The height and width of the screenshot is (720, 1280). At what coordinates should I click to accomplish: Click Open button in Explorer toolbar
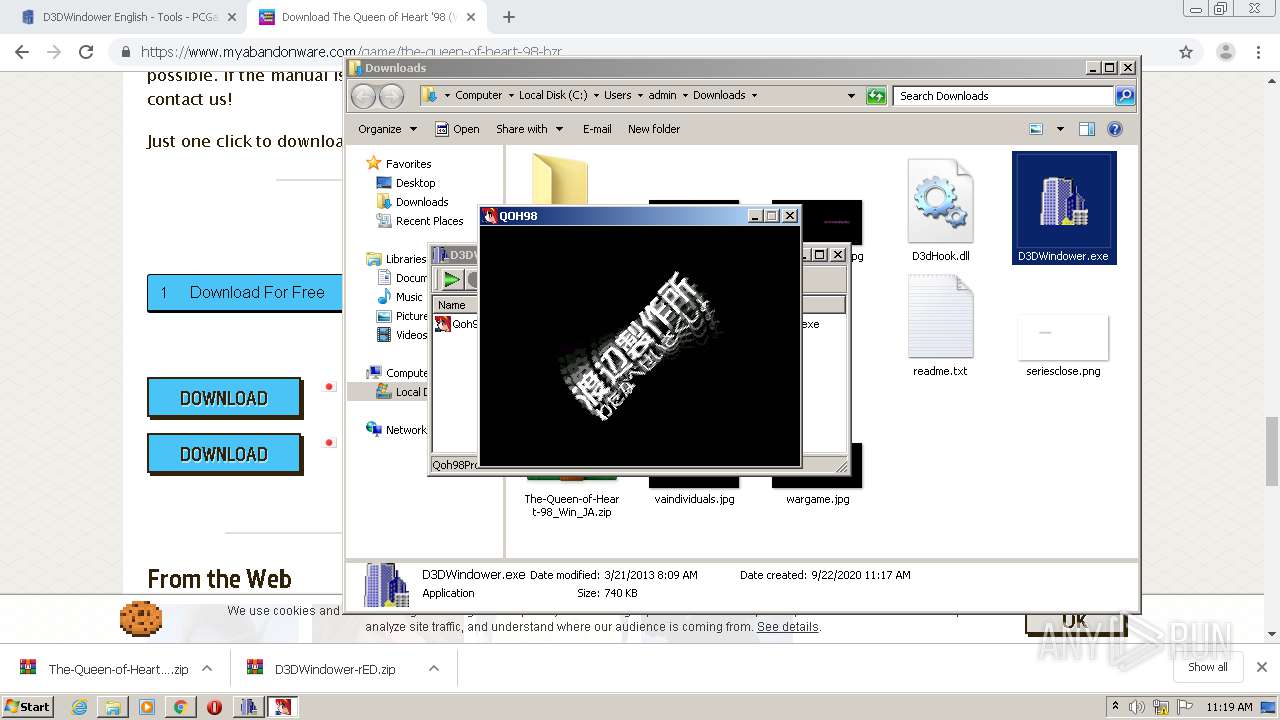click(x=458, y=129)
